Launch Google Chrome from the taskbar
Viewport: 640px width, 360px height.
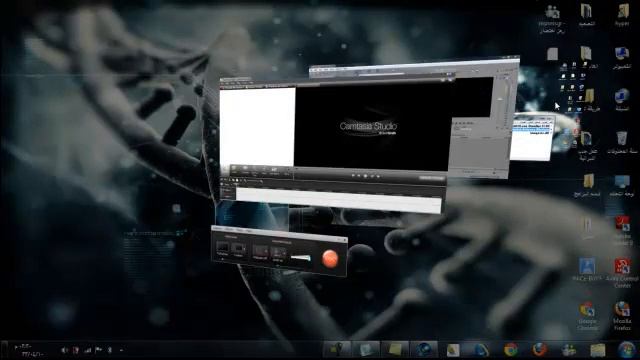511,350
